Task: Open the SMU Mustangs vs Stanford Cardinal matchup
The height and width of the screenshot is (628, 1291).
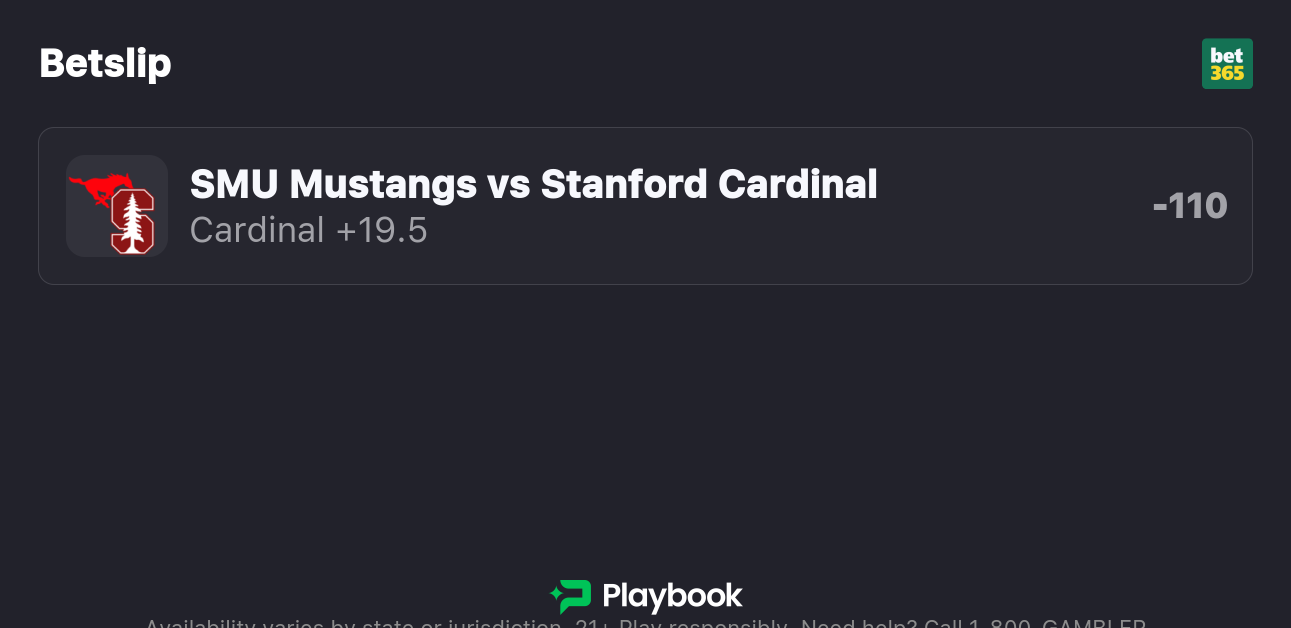Action: click(533, 185)
